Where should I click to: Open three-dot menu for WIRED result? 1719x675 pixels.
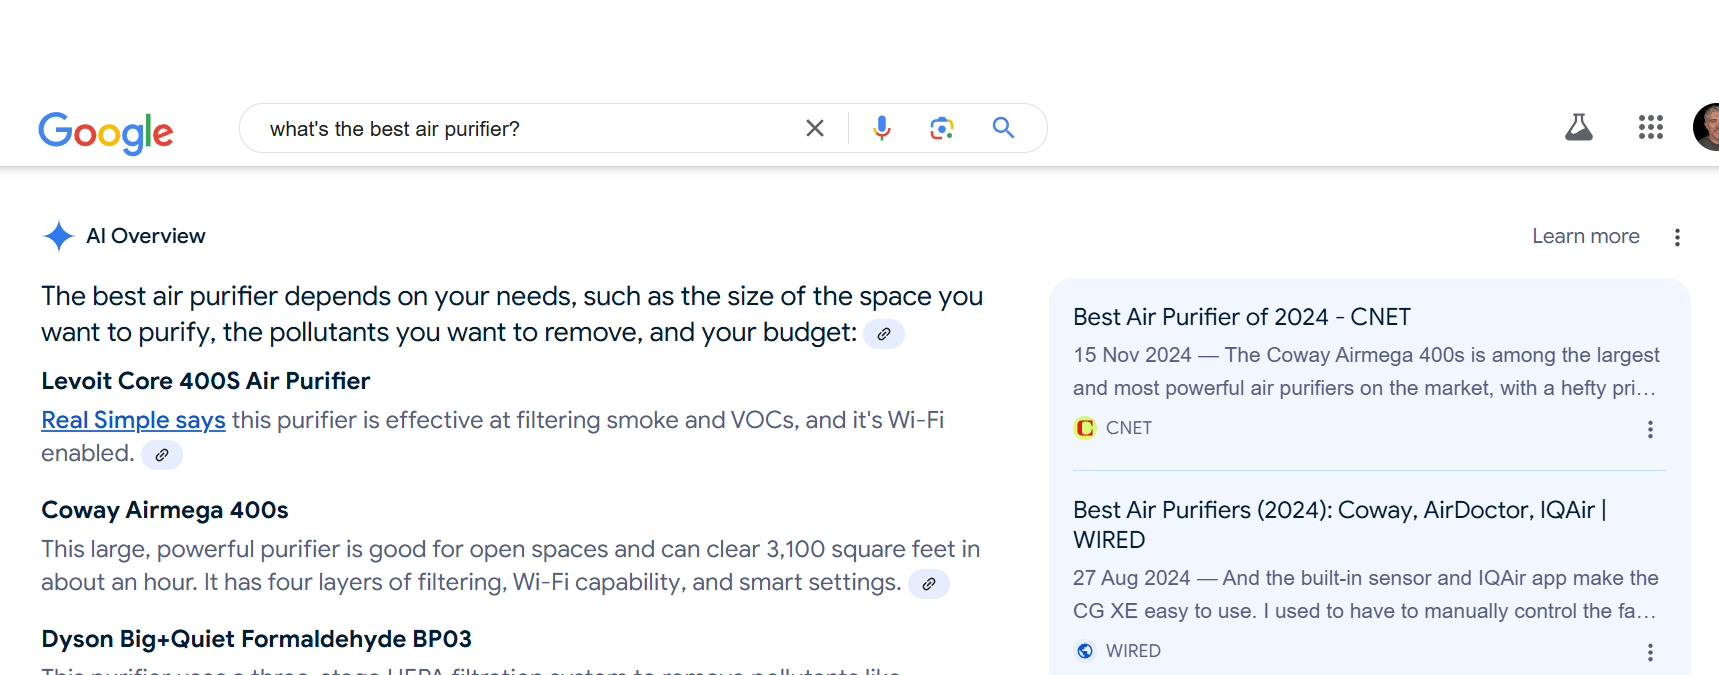coord(1650,652)
